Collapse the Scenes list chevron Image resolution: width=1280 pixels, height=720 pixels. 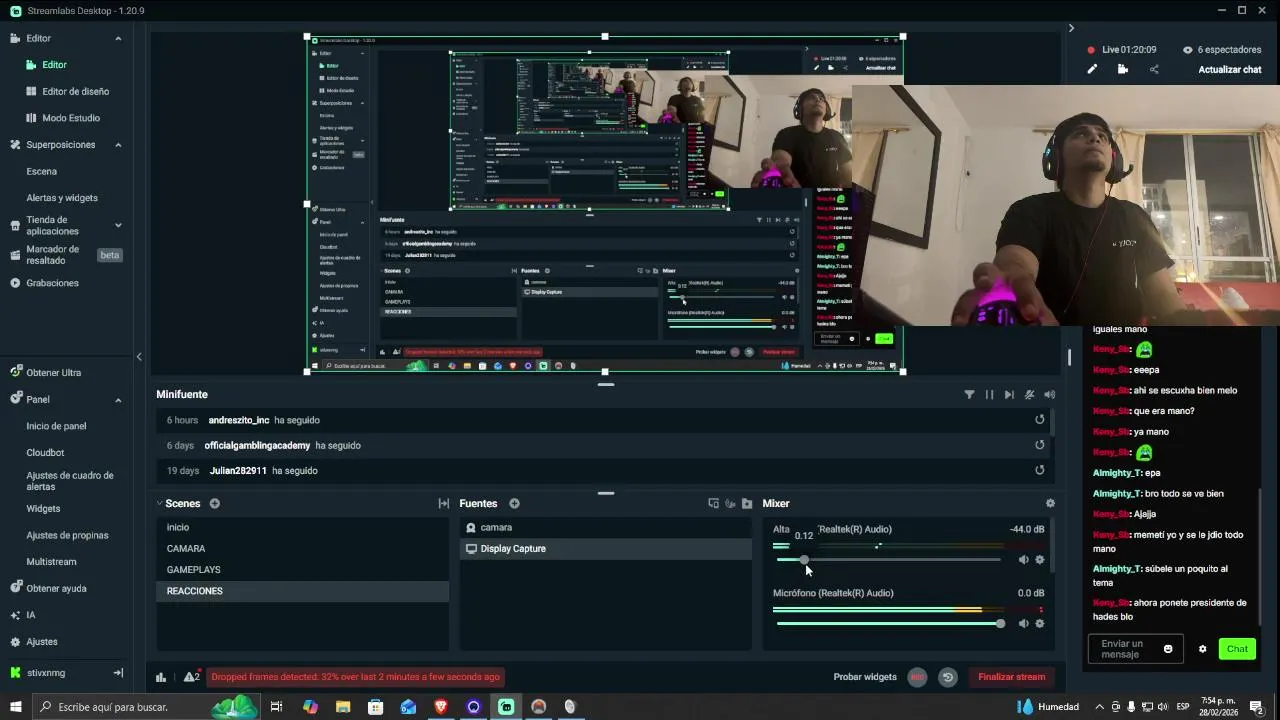coord(159,504)
